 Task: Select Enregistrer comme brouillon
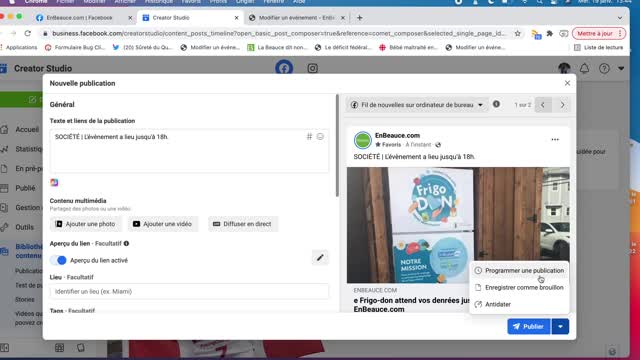click(519, 287)
